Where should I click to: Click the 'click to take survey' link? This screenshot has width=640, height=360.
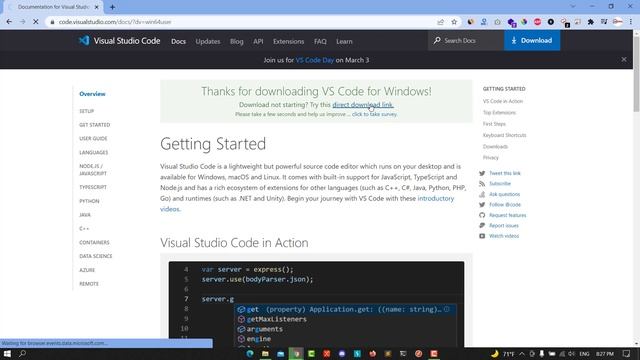[x=374, y=114]
